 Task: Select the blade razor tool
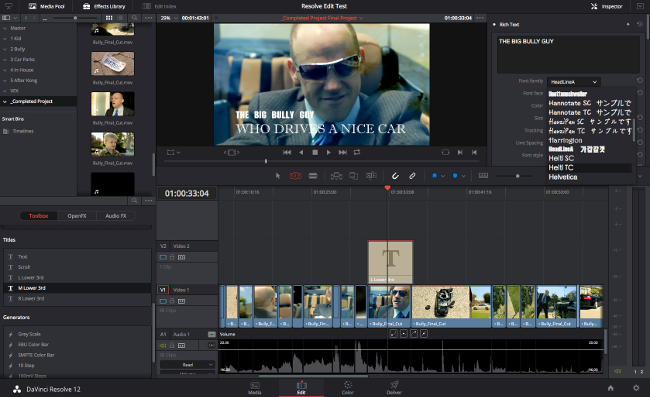tap(313, 176)
